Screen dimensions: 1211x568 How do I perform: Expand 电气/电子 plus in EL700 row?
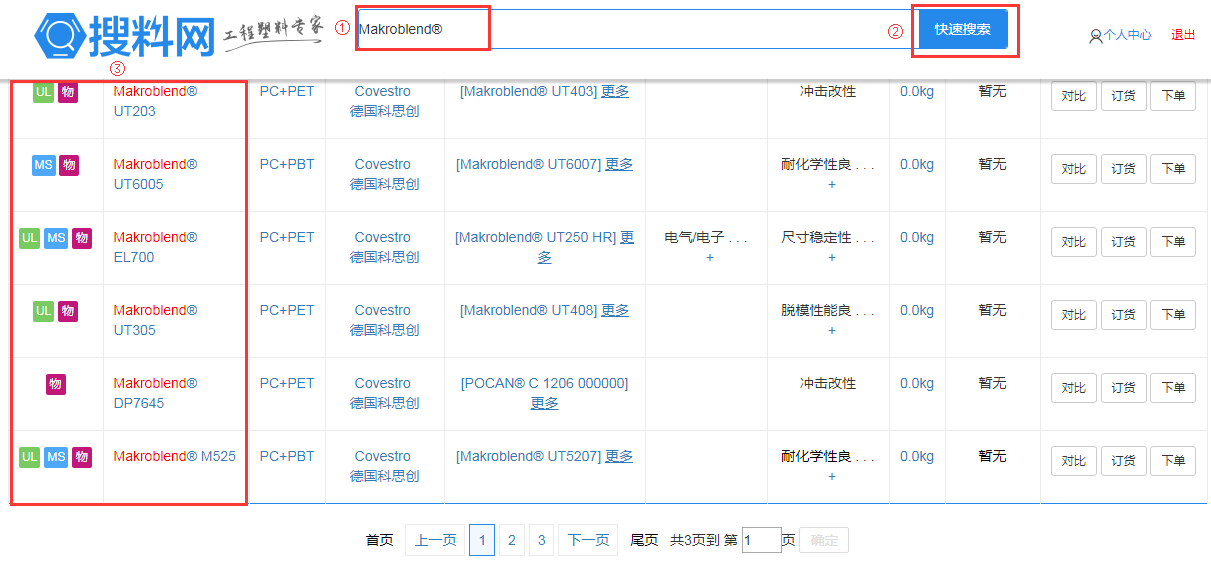709,258
